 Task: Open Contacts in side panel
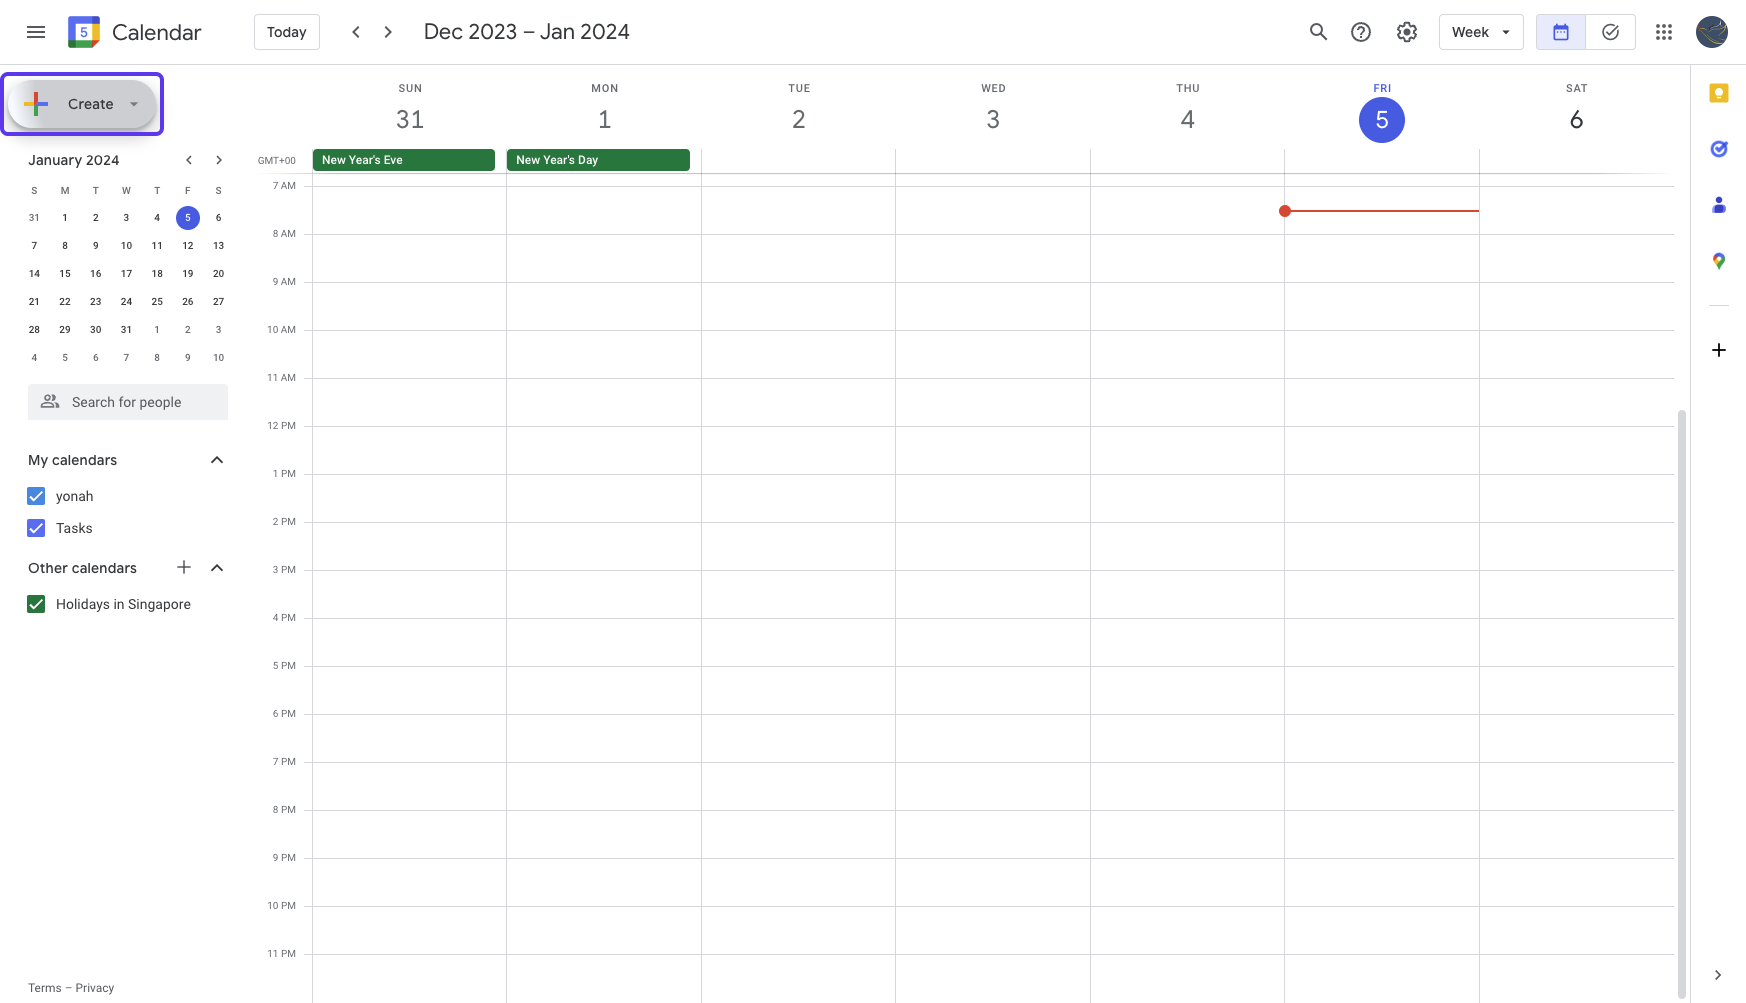pos(1719,205)
